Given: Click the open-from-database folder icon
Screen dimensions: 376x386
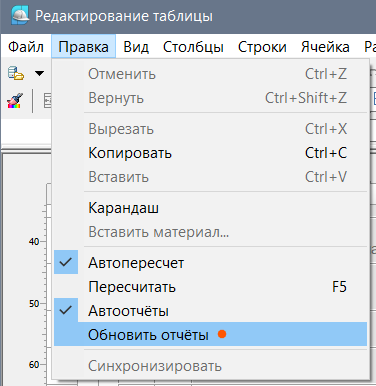Looking at the screenshot, I should [x=16, y=73].
